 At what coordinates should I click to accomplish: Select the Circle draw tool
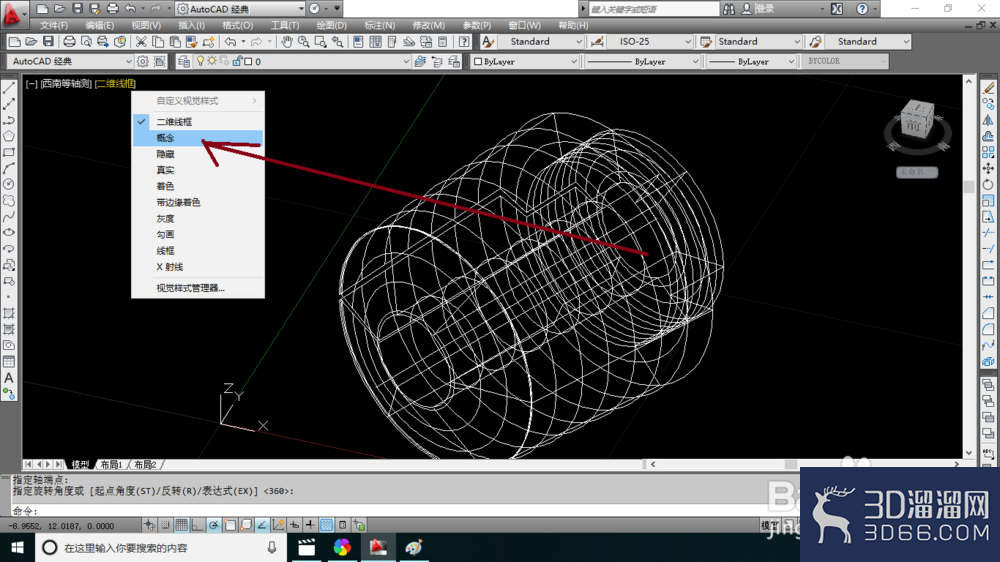click(9, 184)
